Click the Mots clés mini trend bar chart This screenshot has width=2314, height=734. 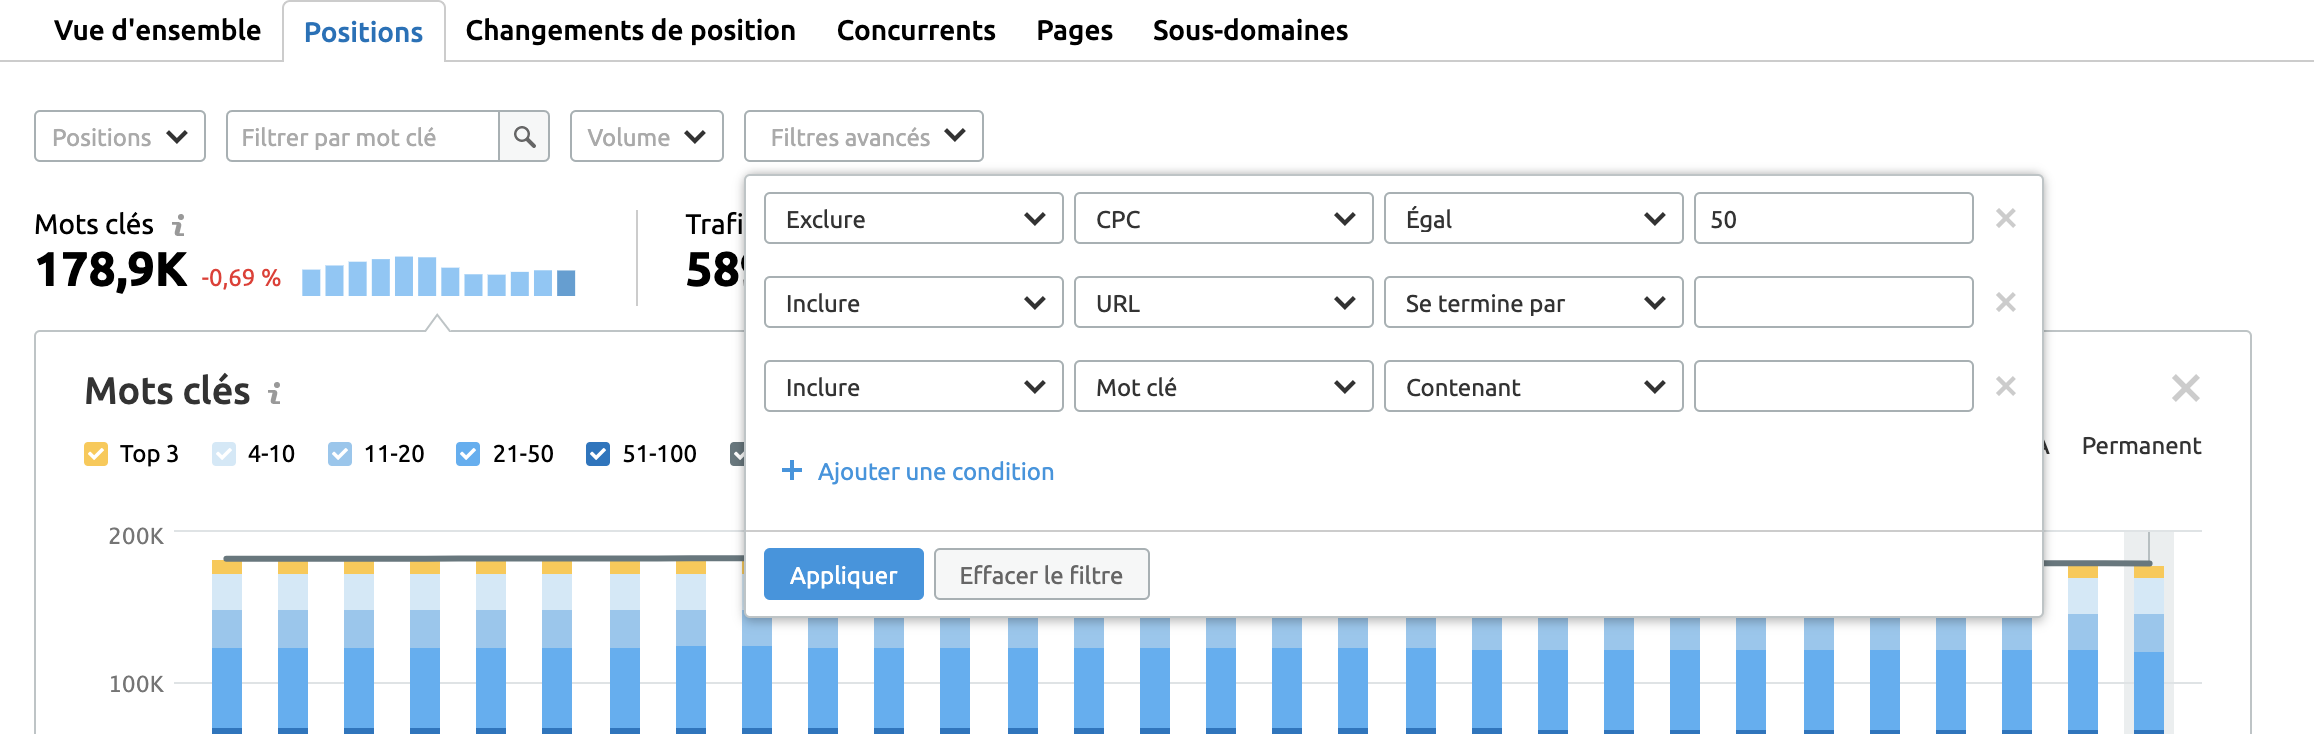pos(438,276)
